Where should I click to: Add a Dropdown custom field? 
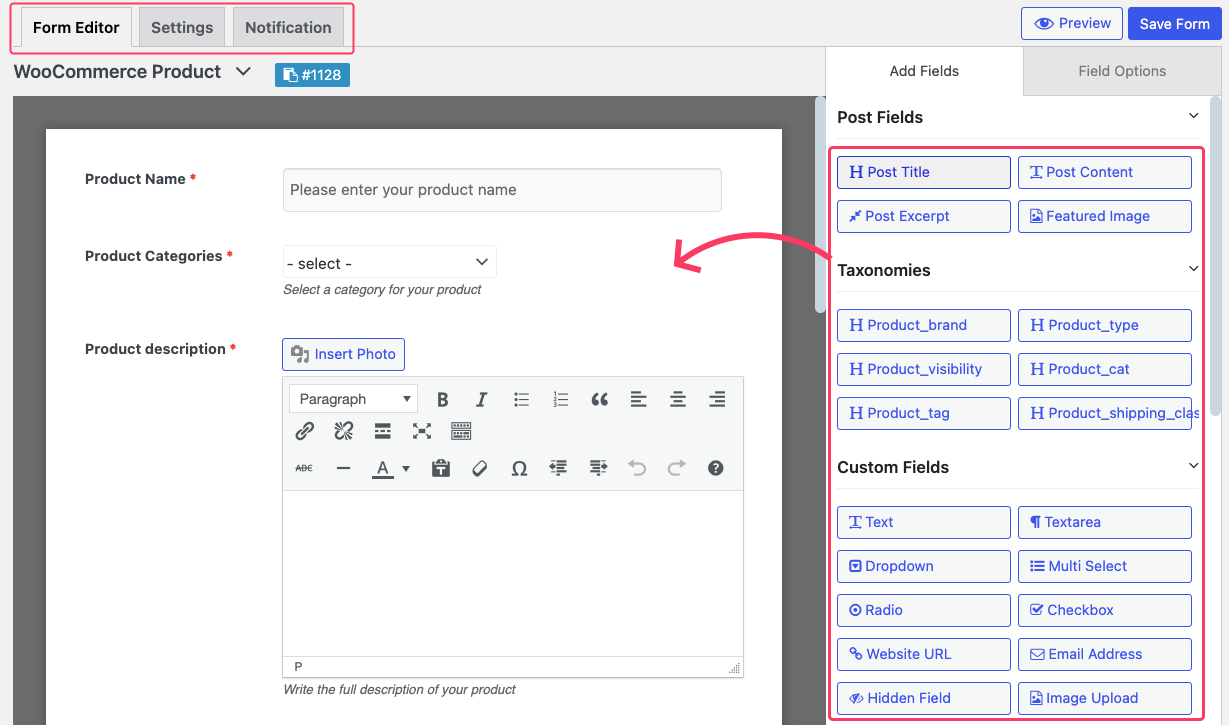(924, 566)
